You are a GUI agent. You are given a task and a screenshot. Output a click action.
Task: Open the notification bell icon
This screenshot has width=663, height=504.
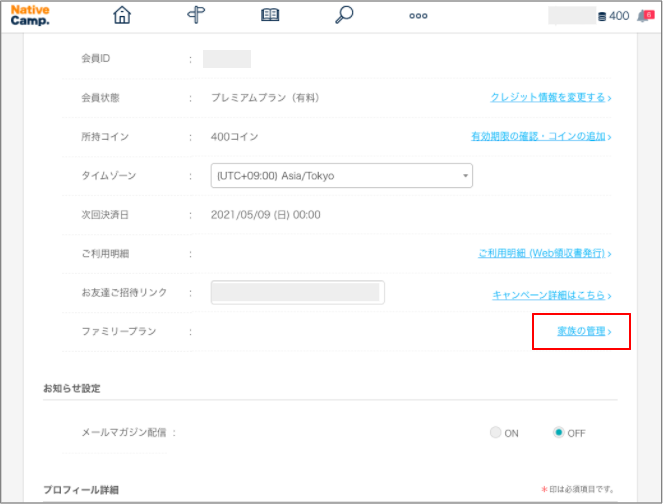[643, 16]
